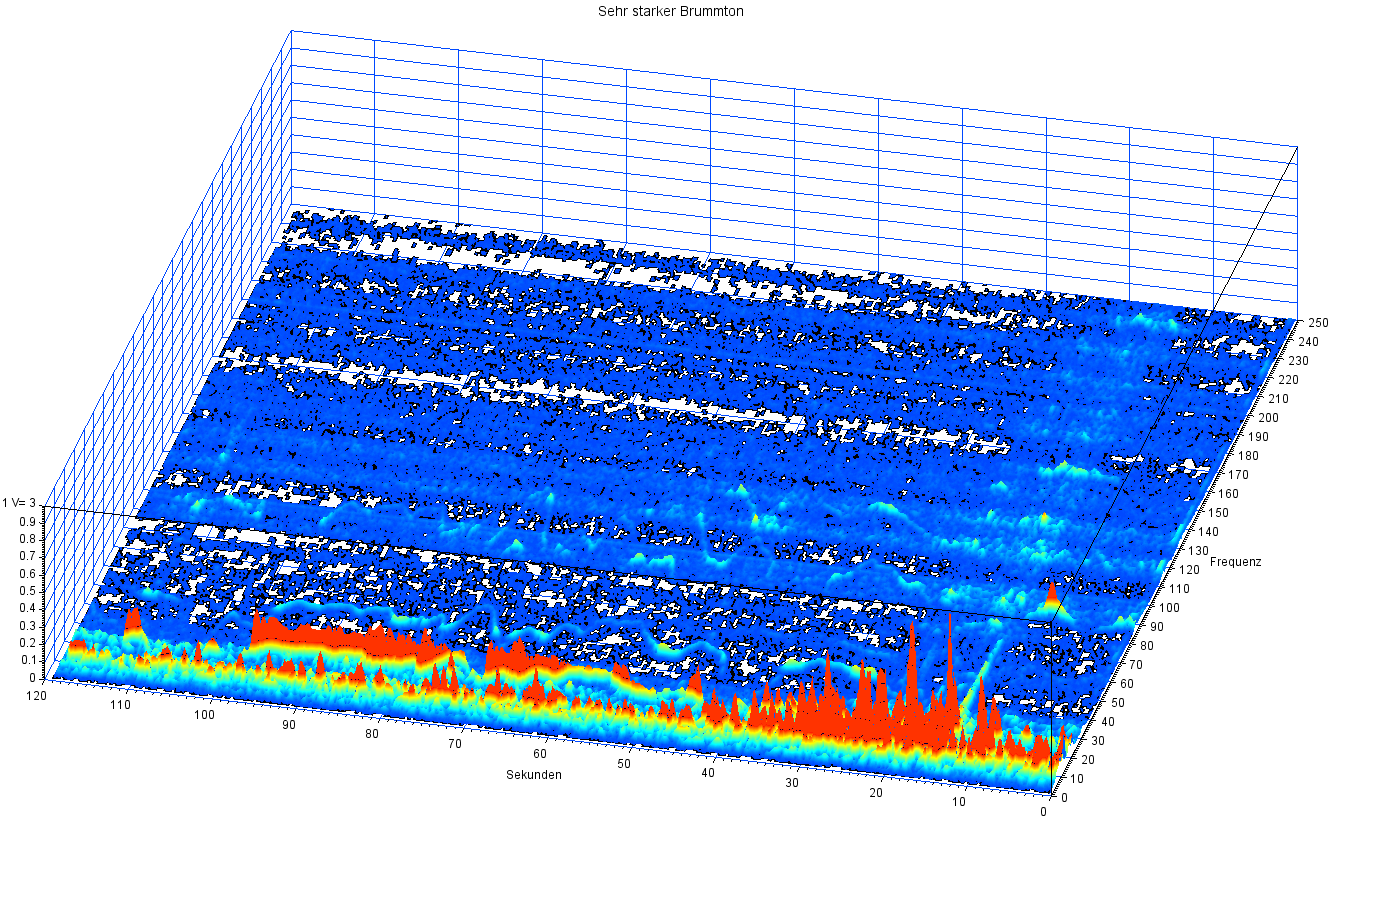Click the 50 tick on Sekunden axis
Screen dimensions: 1400x900
click(623, 764)
